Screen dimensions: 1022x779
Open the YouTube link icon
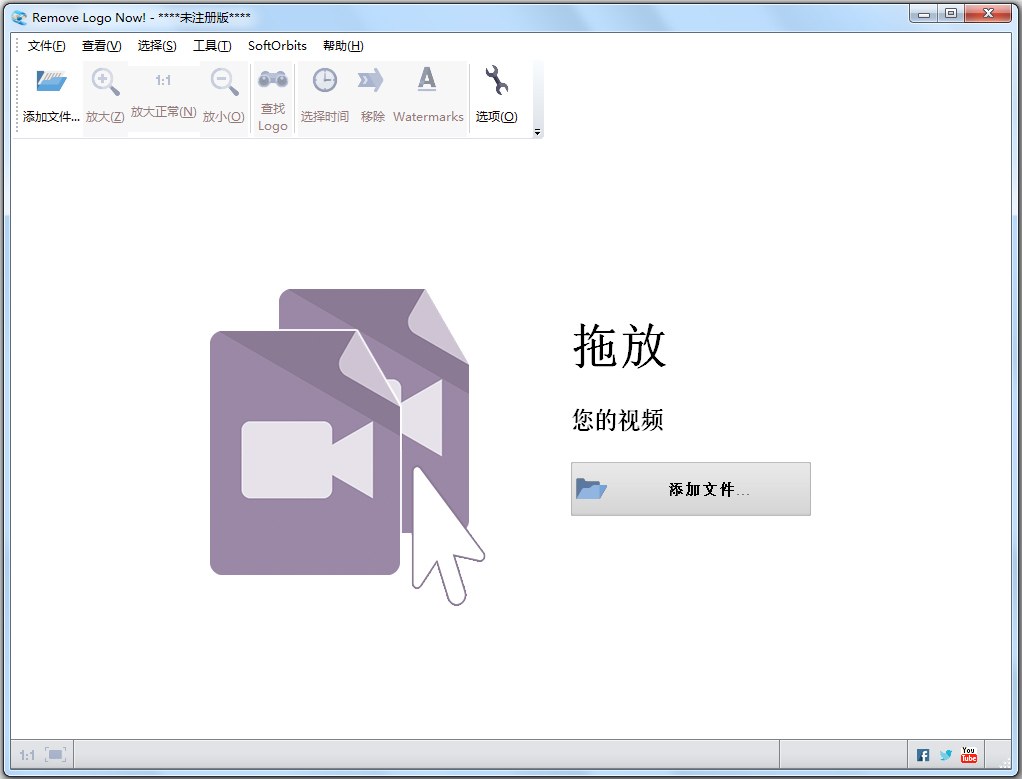pyautogui.click(x=968, y=755)
